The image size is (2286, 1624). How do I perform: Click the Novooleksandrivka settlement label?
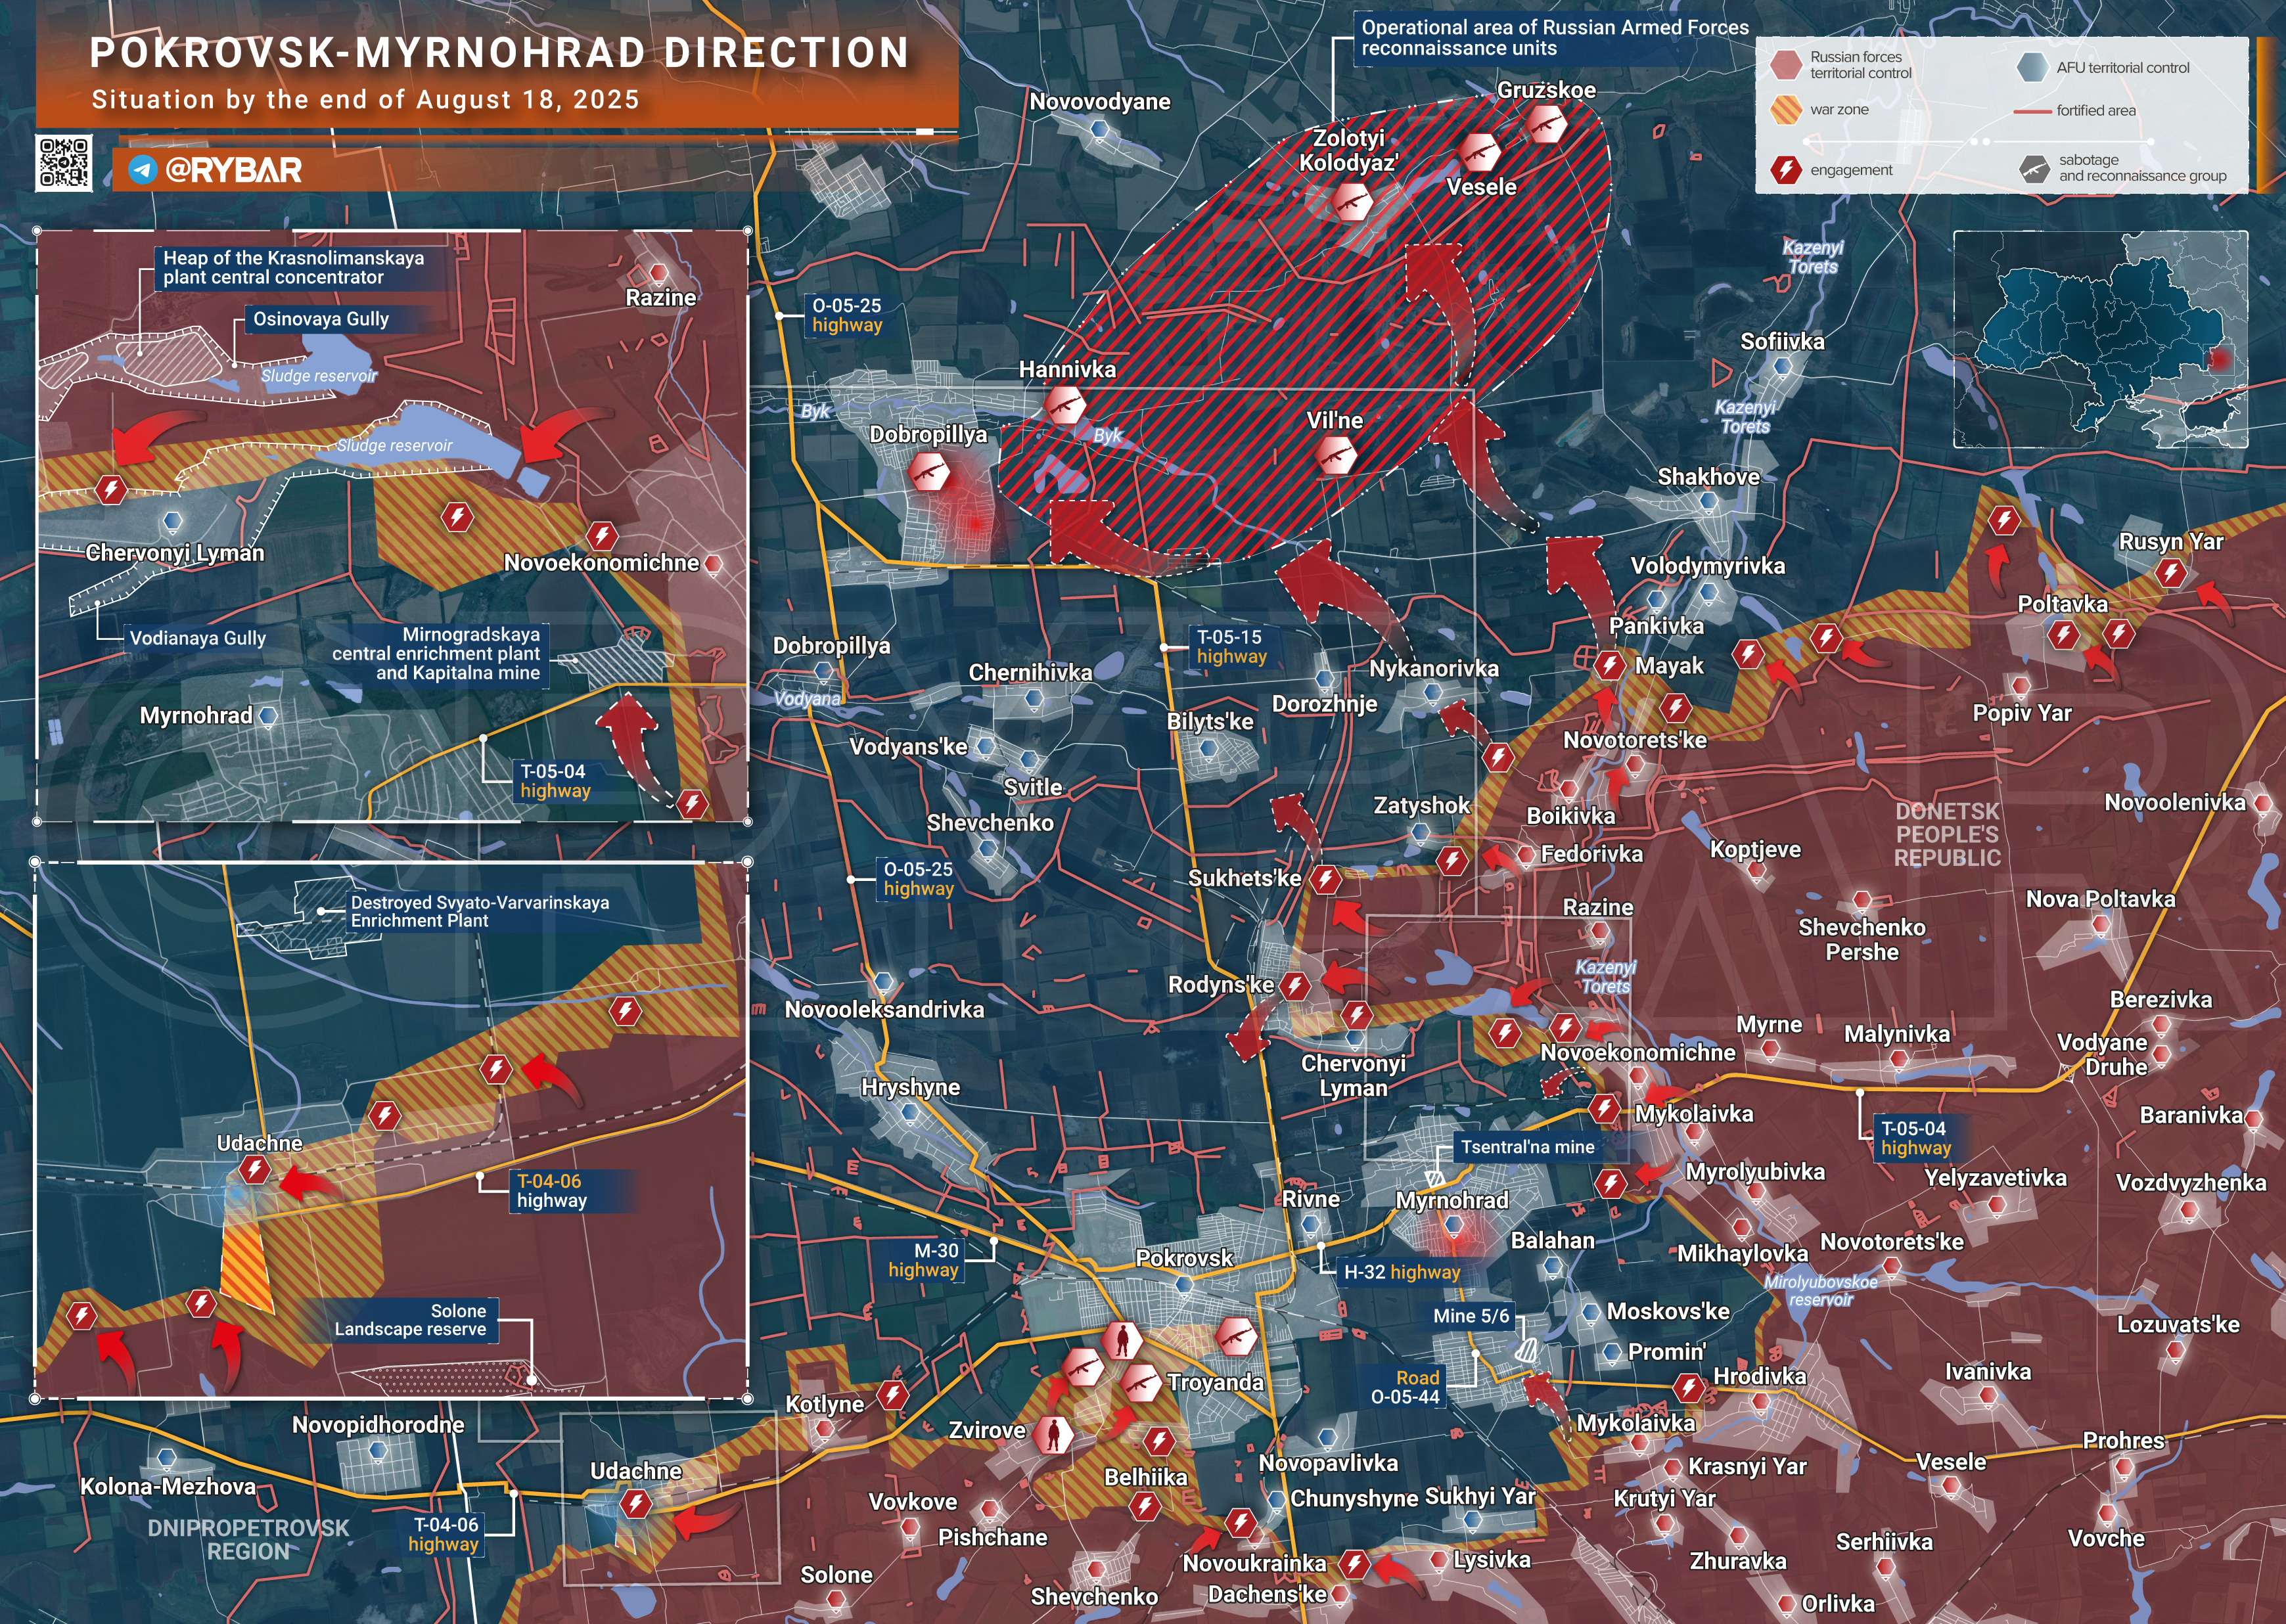pos(884,1010)
